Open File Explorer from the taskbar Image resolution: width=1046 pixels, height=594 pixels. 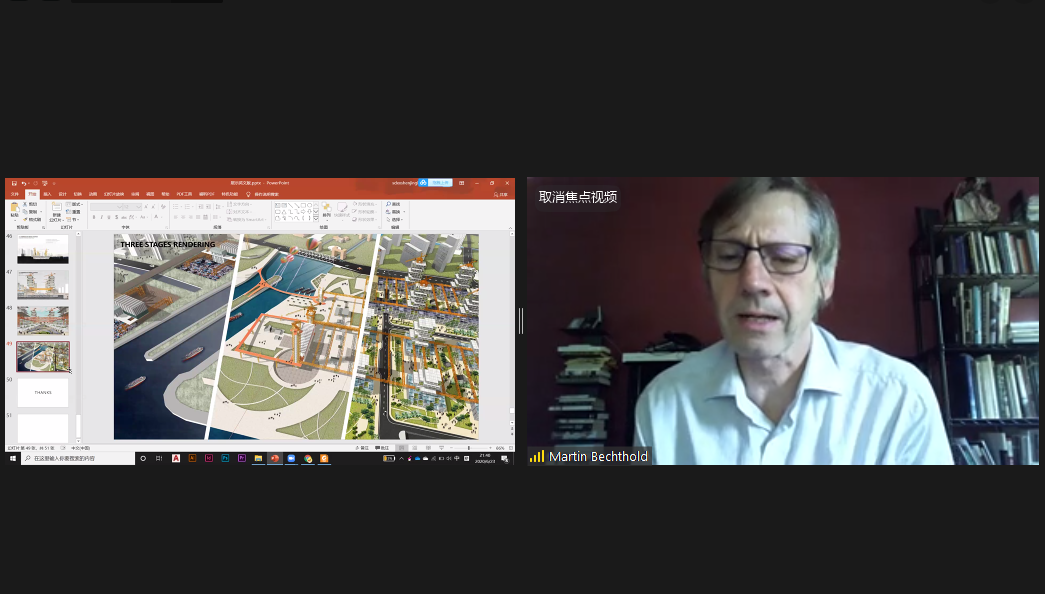[258, 458]
